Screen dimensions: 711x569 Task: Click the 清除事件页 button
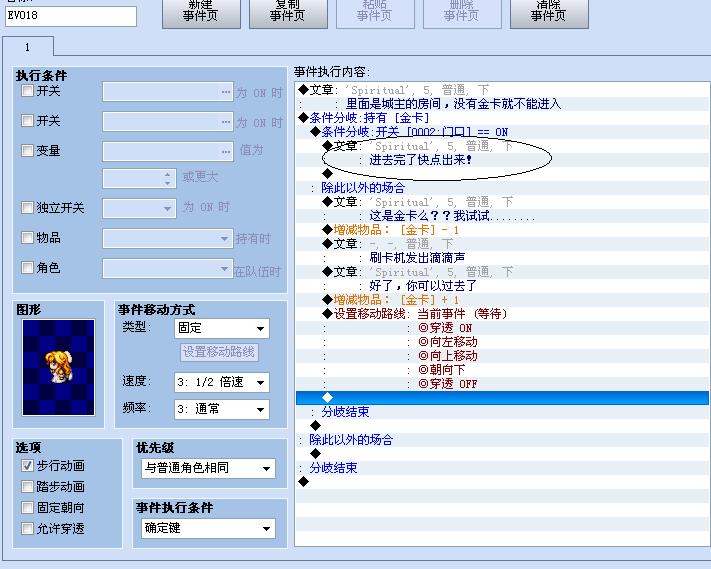click(549, 13)
